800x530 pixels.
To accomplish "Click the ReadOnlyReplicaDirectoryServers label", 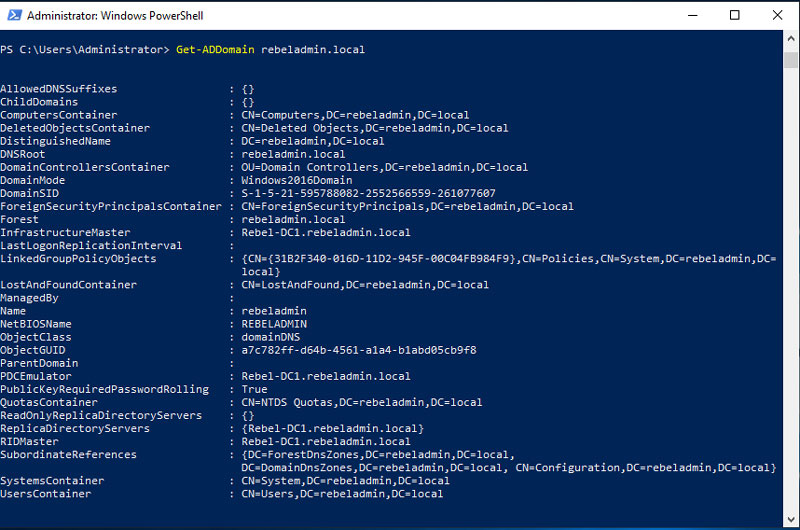I will 101,416.
